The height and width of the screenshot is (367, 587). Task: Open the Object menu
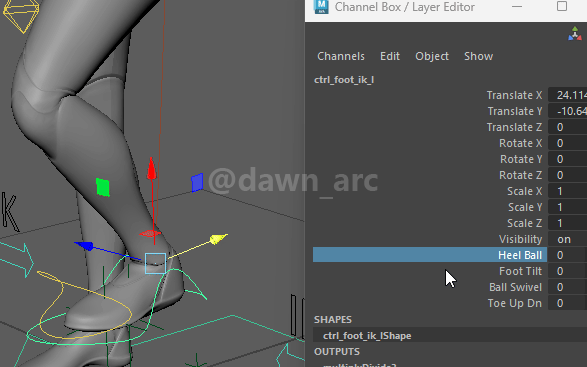click(432, 56)
